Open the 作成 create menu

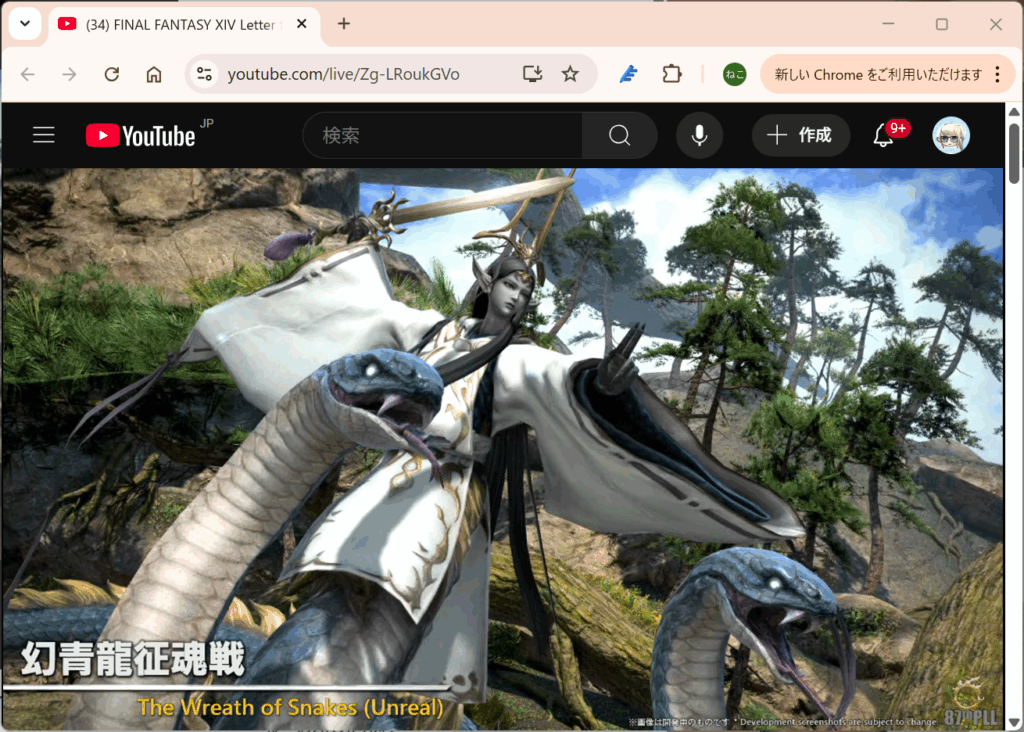coord(801,135)
